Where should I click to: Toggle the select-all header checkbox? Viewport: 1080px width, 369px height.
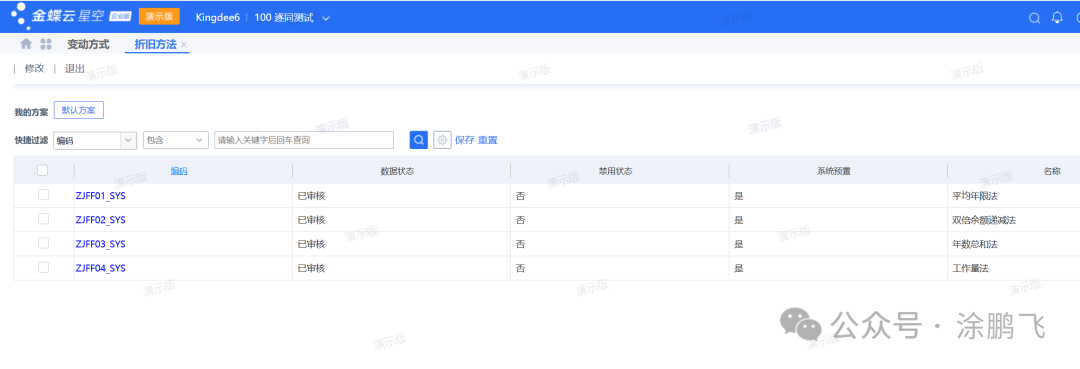43,170
